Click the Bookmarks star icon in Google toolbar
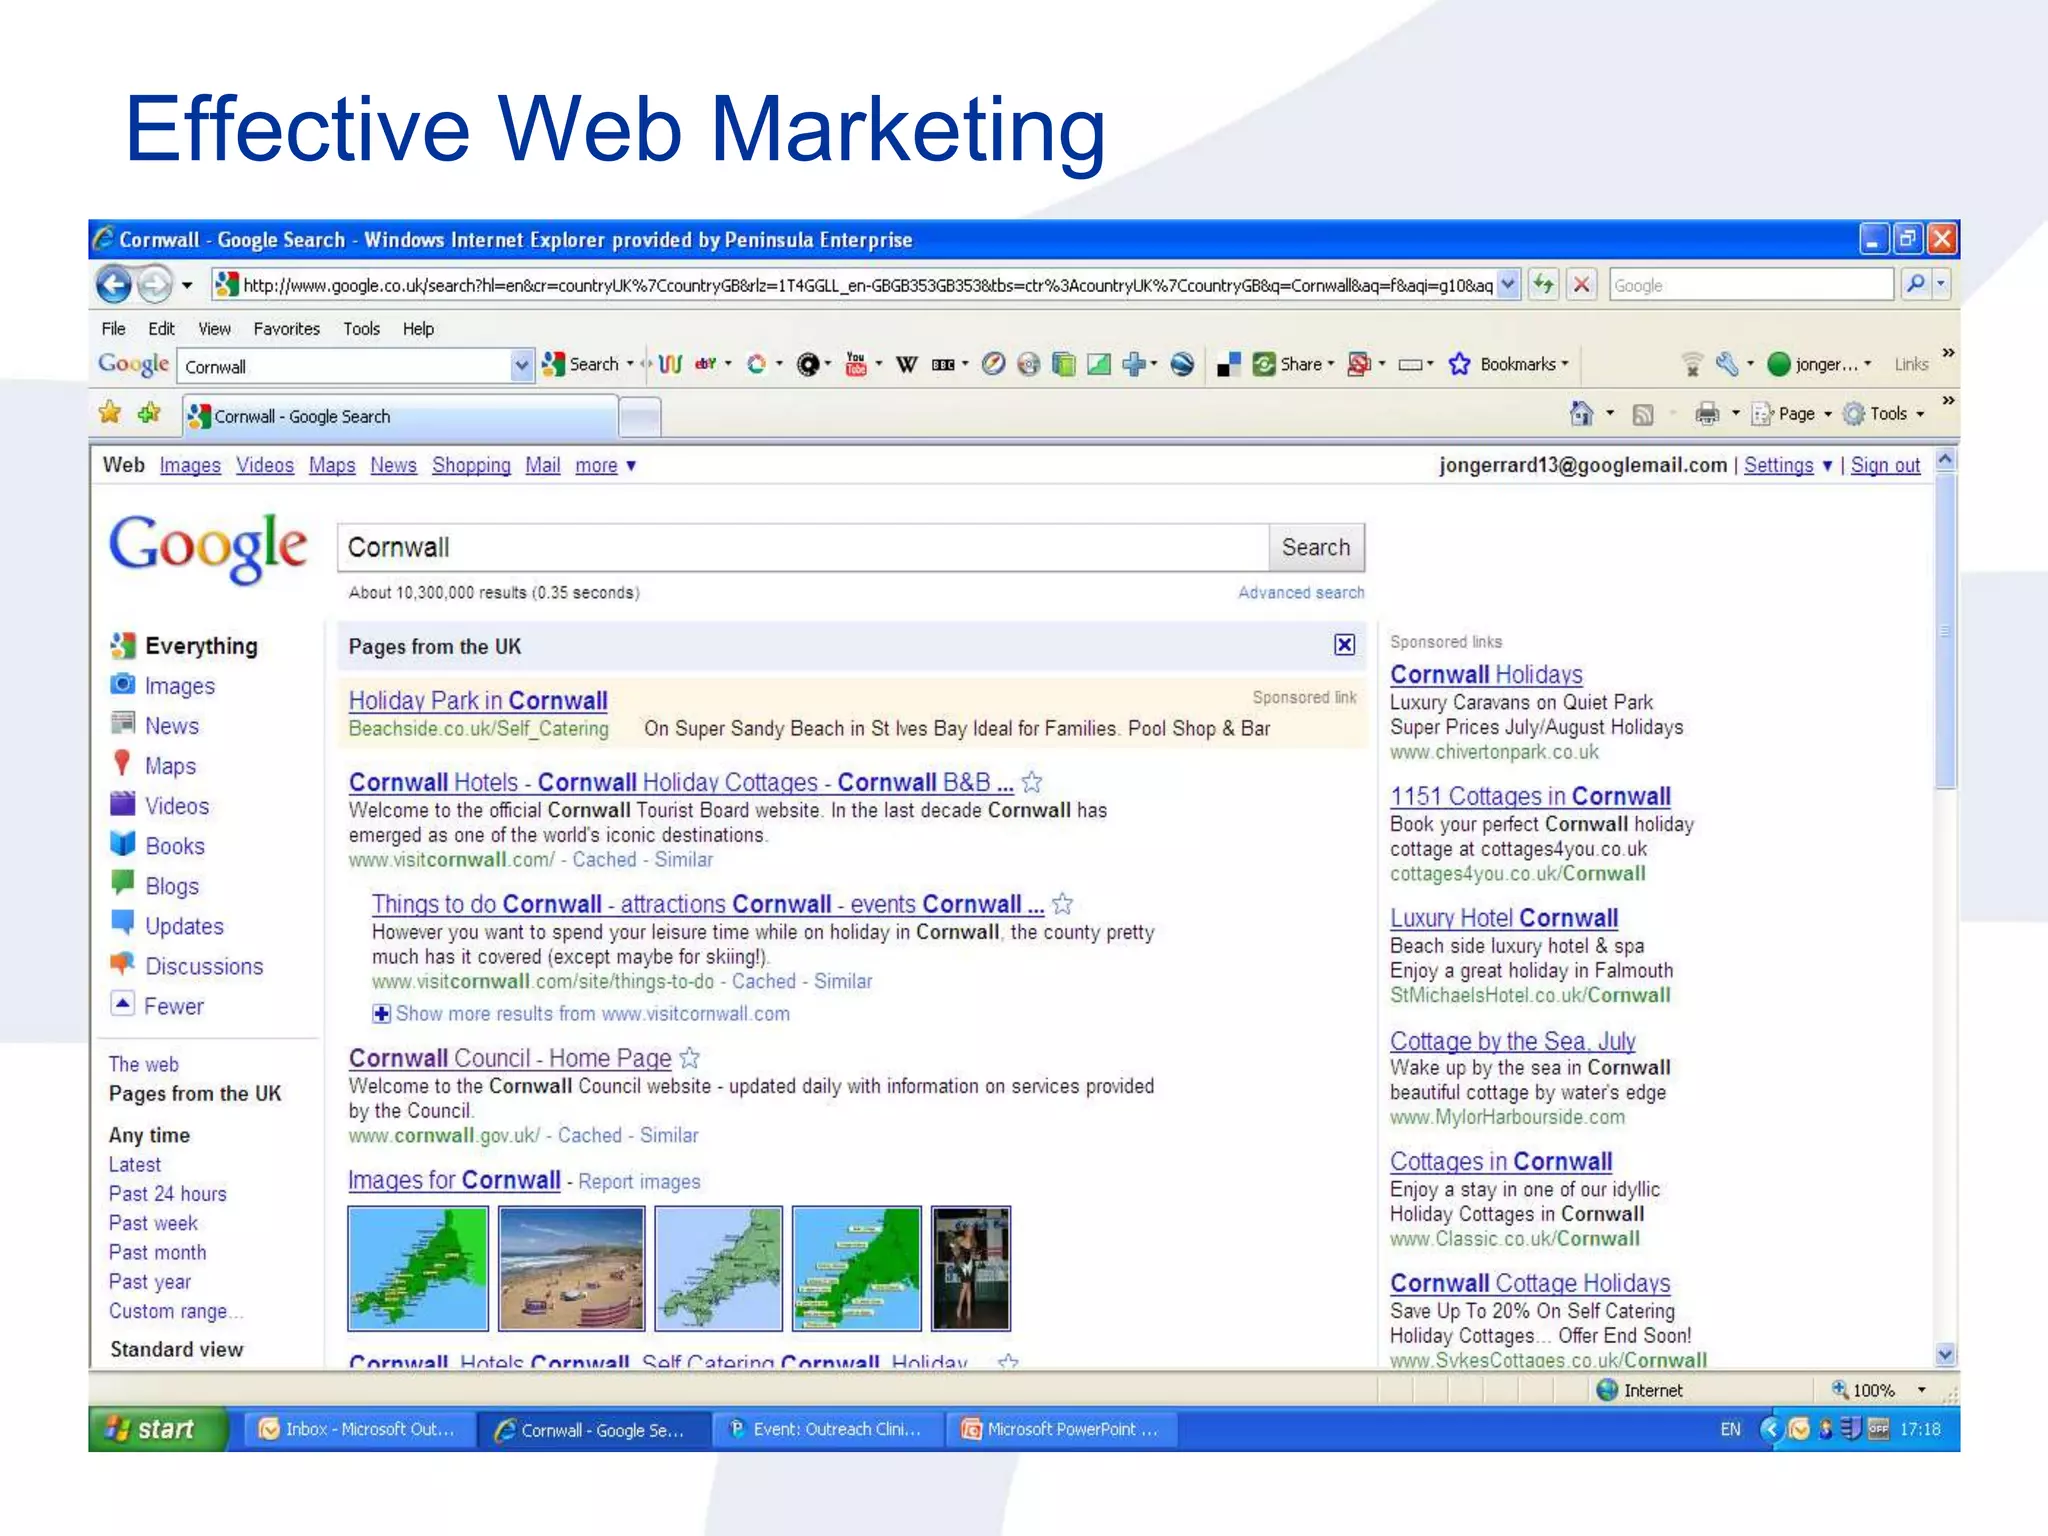This screenshot has height=1536, width=2048. (x=1459, y=365)
